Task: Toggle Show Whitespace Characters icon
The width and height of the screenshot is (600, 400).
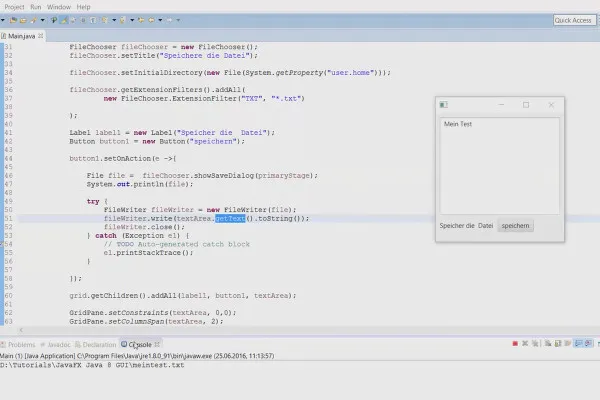Action: coord(93,20)
